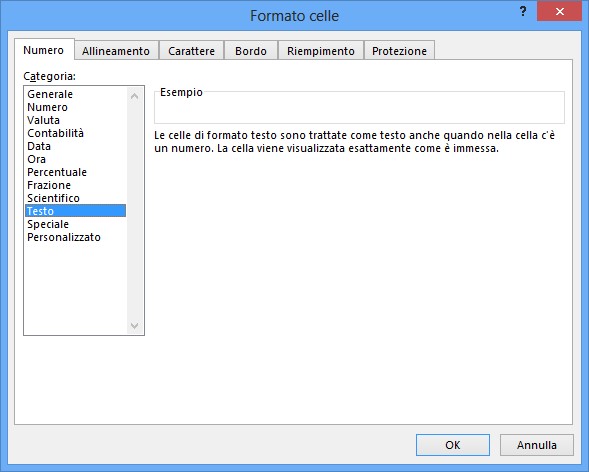Select the Numero tab
Image resolution: width=589 pixels, height=472 pixels.
44,50
